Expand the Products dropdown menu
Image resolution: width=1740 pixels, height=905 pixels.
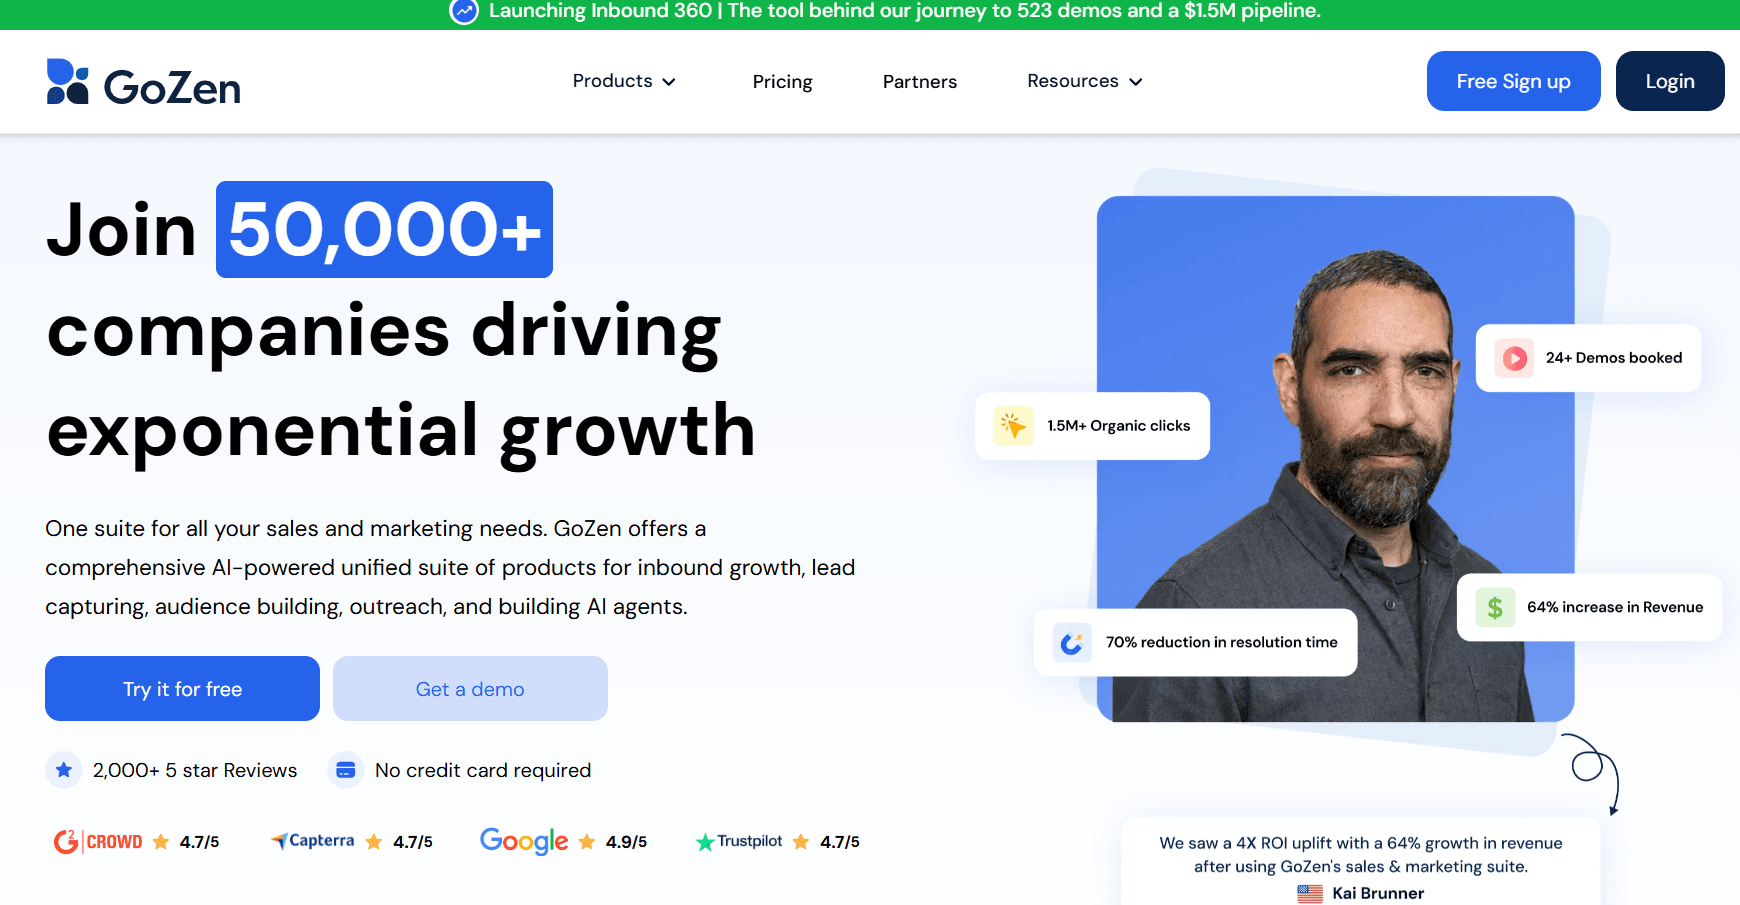click(x=624, y=81)
